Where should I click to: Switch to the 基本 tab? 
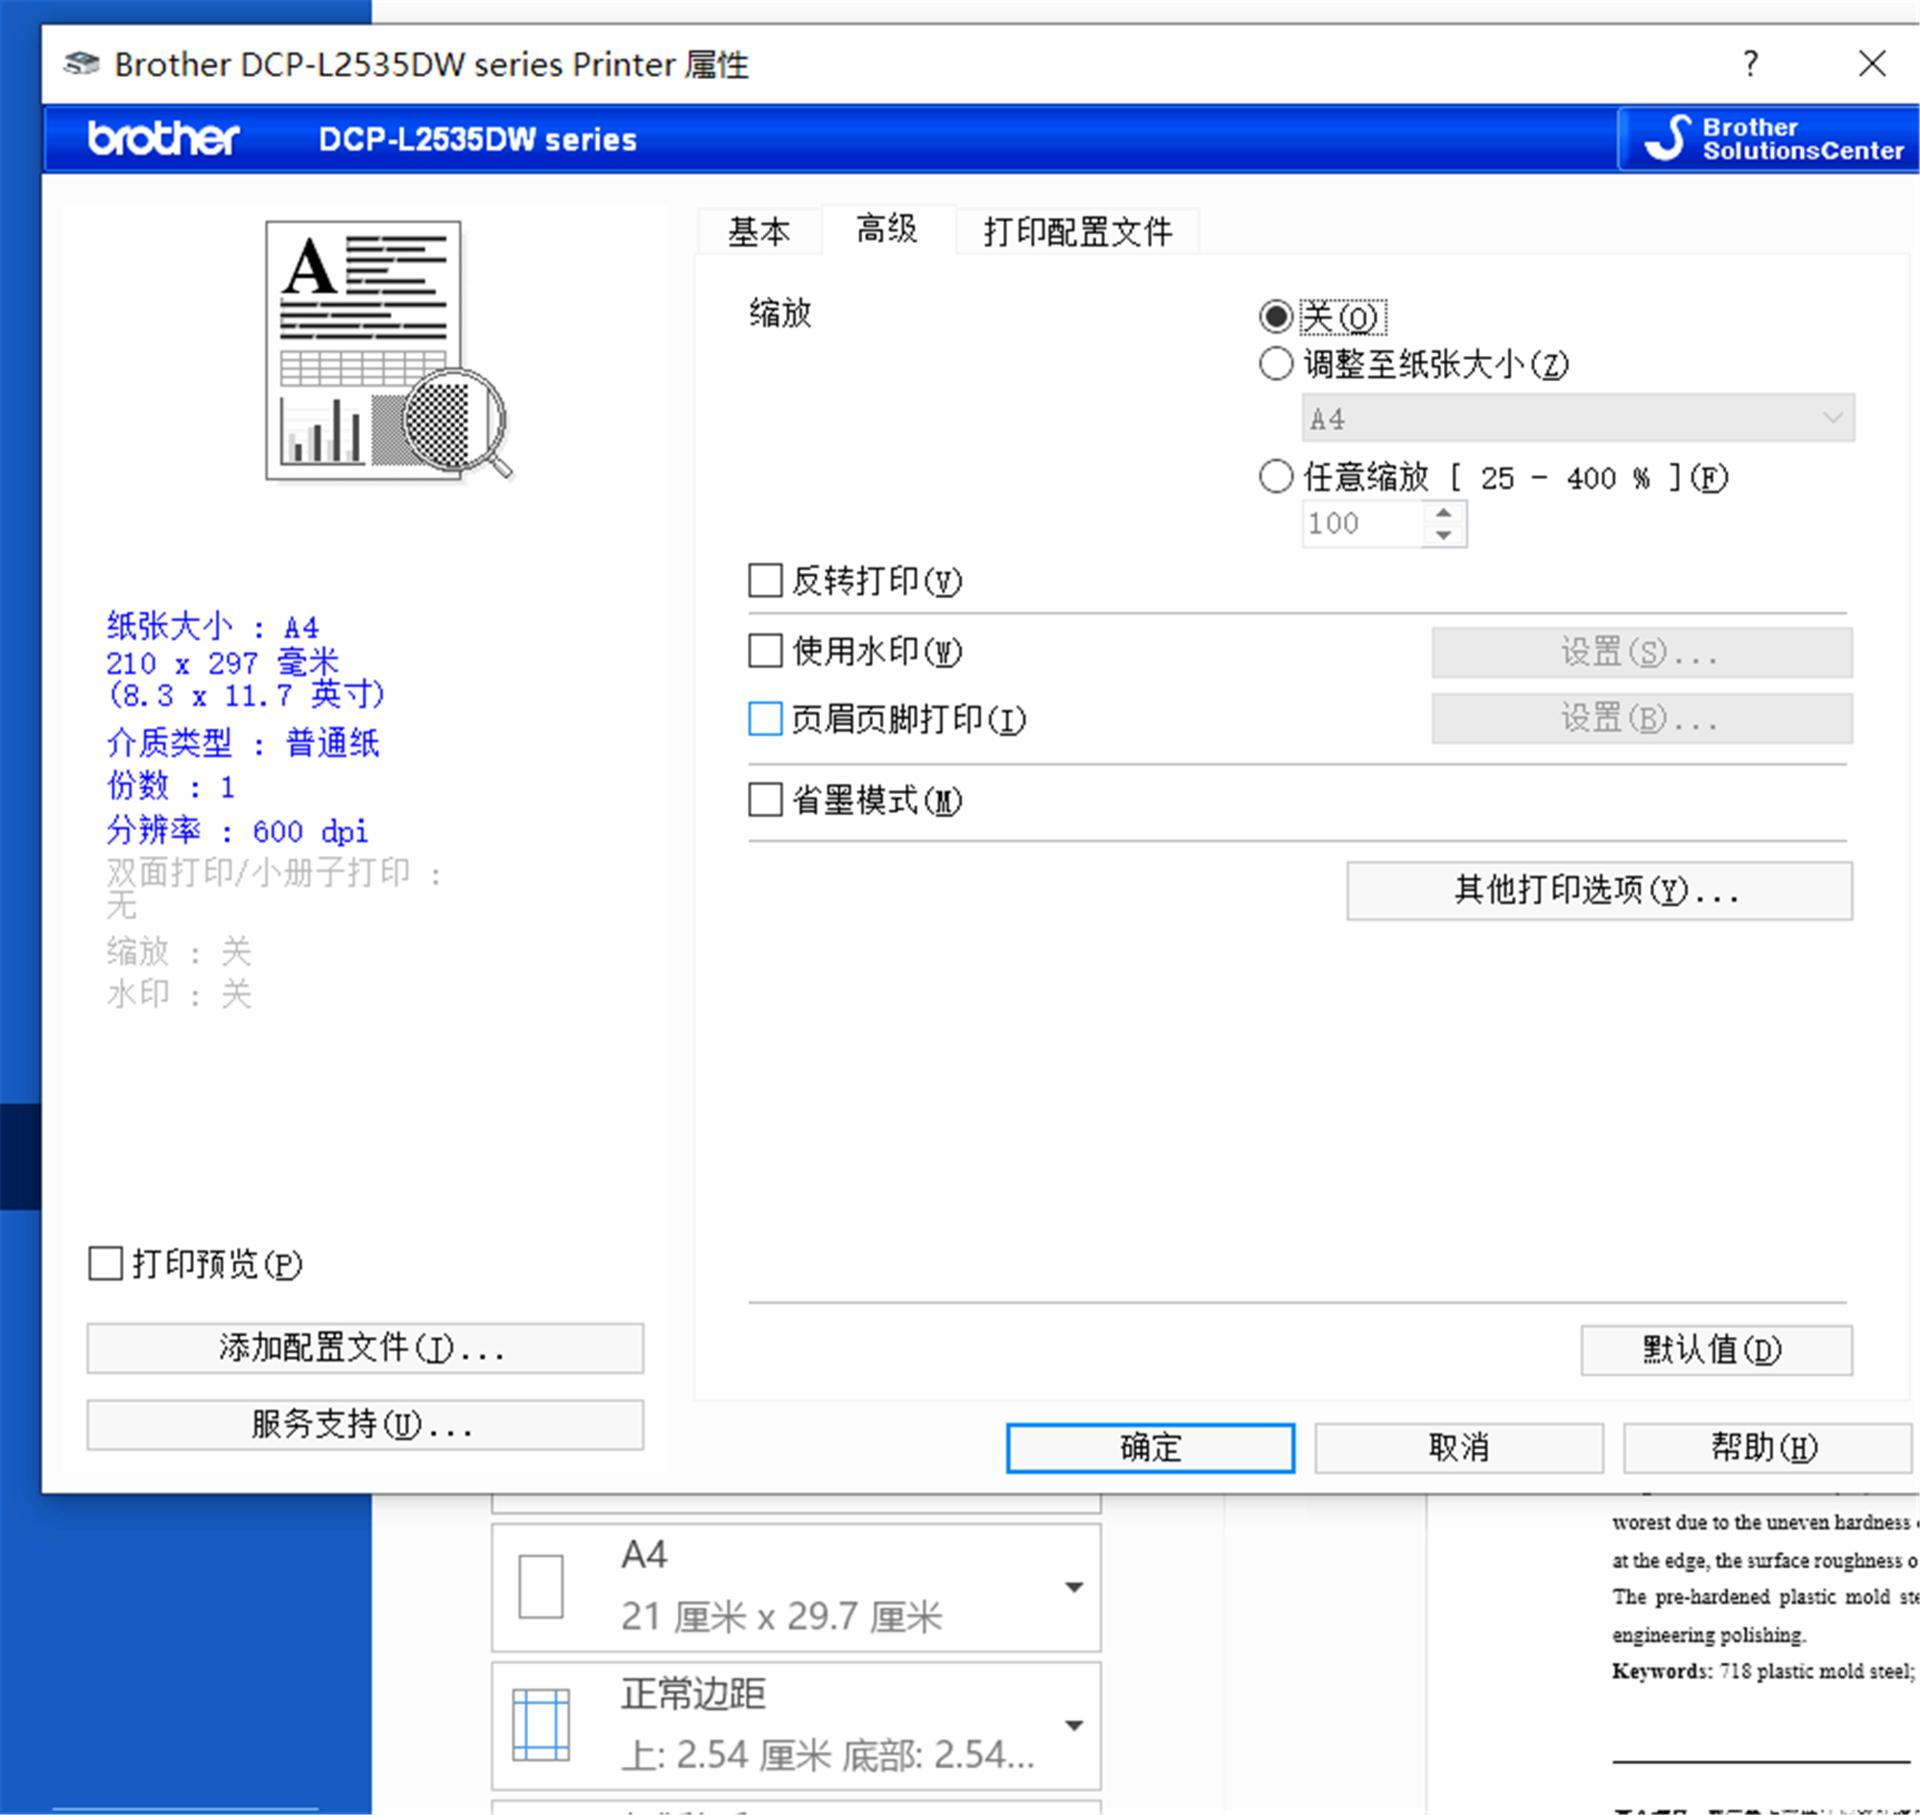[x=759, y=230]
